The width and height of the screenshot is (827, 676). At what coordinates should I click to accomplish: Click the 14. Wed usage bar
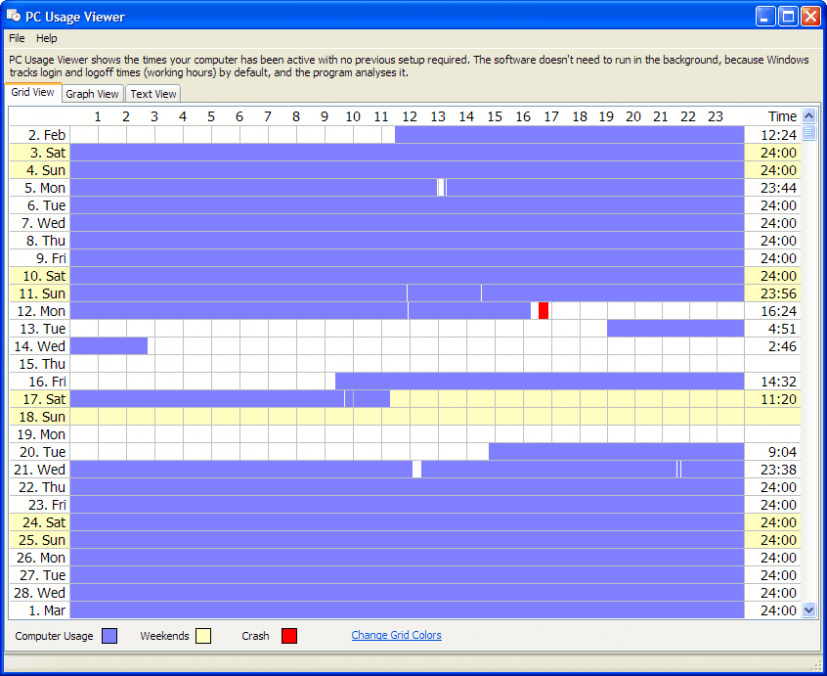coord(109,346)
